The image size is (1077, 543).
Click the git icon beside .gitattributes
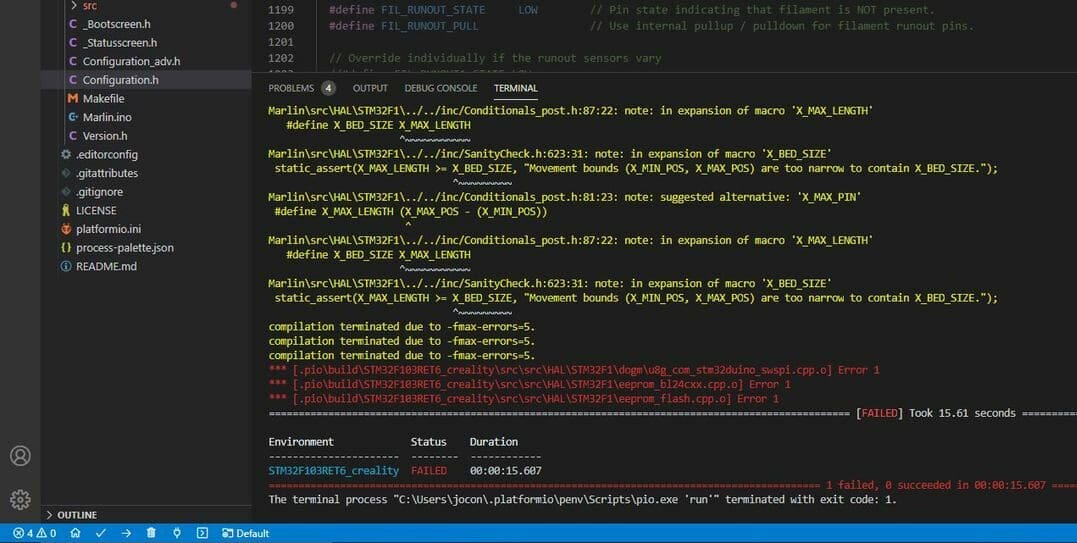click(66, 173)
